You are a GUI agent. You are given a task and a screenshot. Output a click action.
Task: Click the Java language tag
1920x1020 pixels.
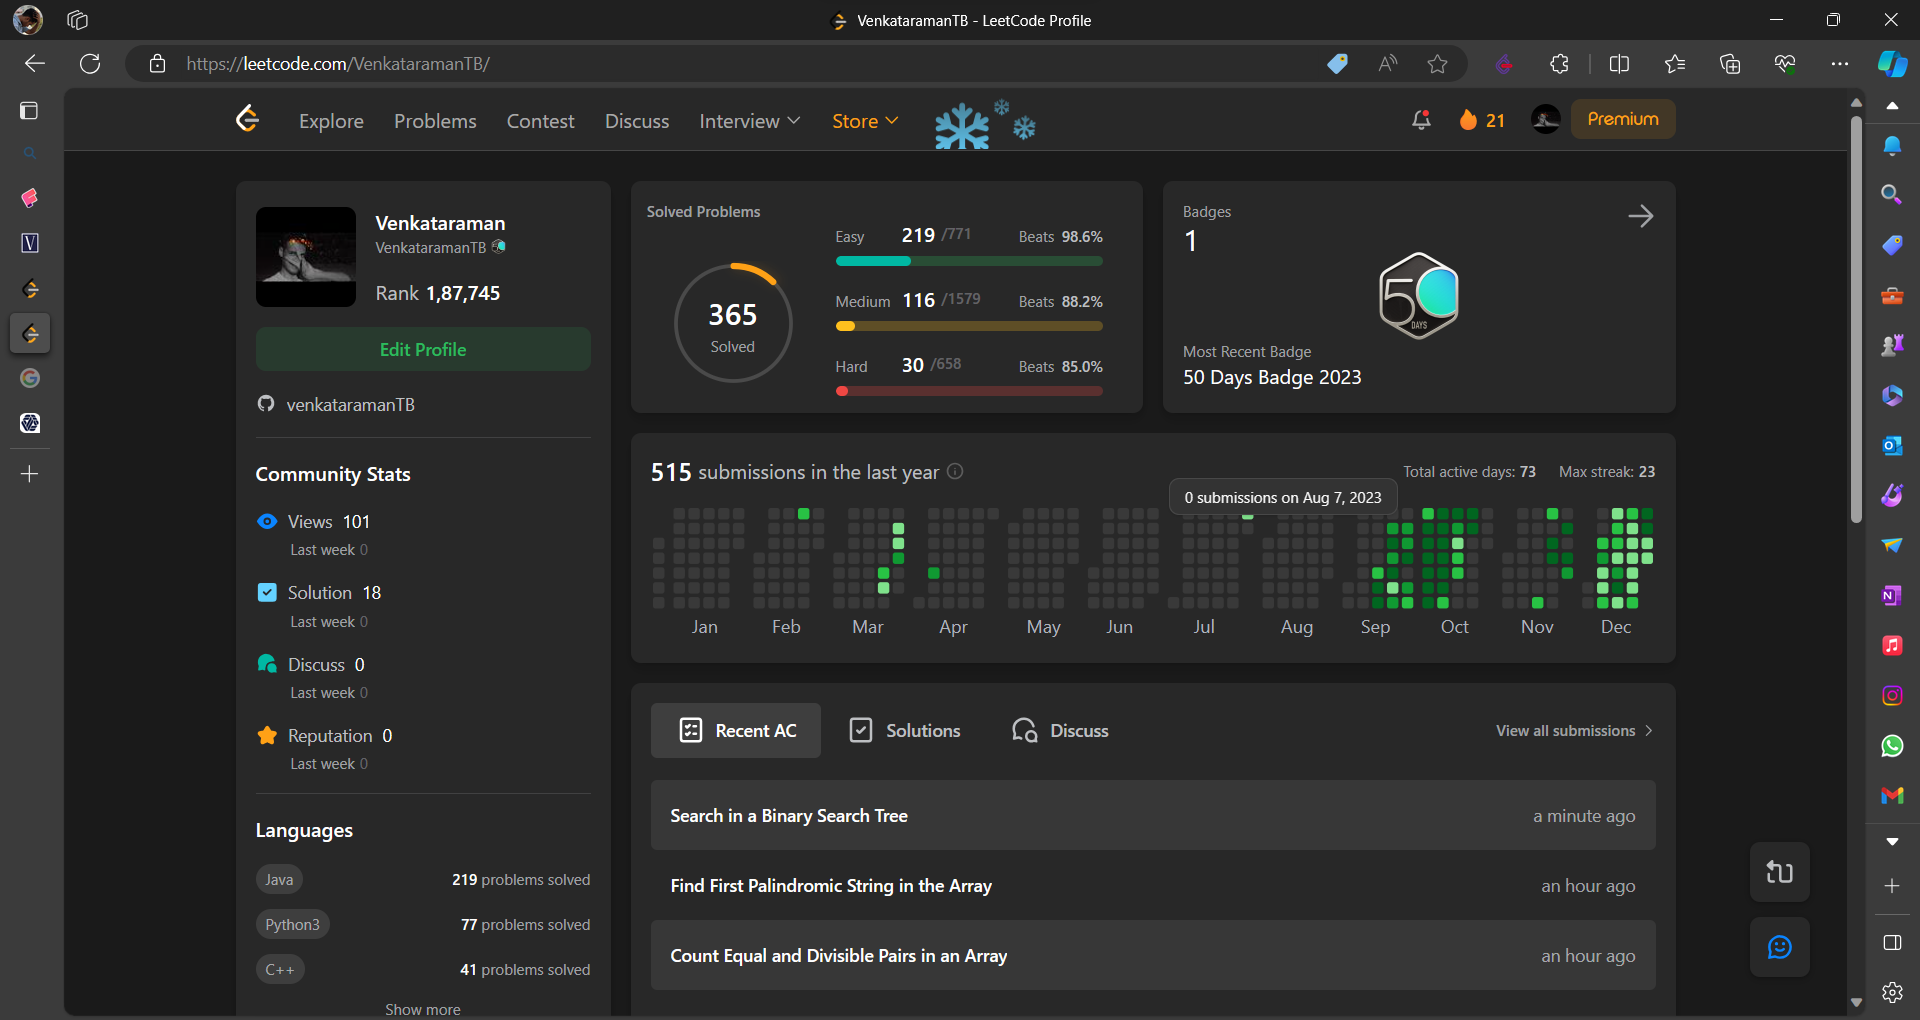pos(279,880)
